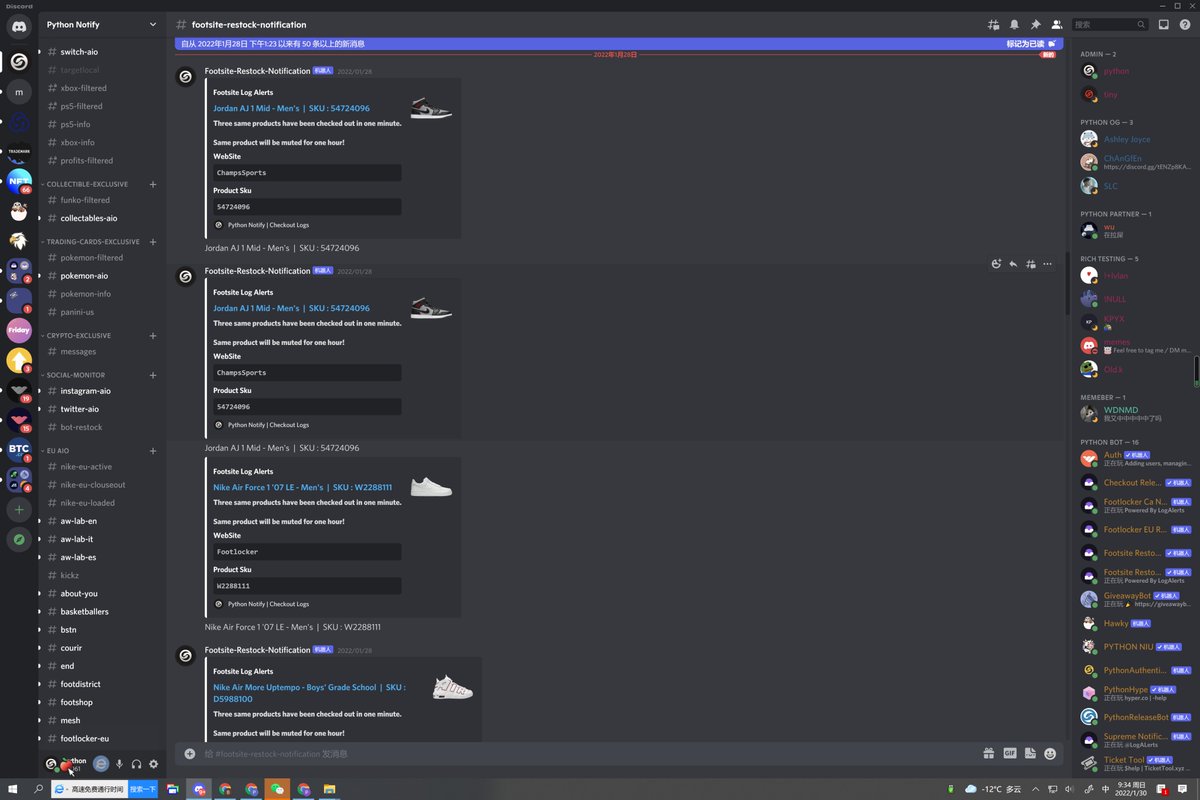This screenshot has height=800, width=1200.
Task: Open the nike-eu-active channel
Action: (x=102, y=467)
